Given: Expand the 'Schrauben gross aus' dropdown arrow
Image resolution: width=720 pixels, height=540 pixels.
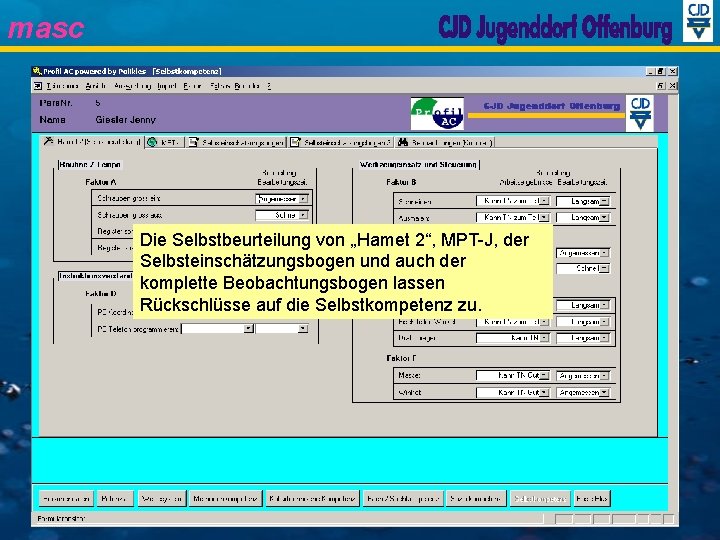Looking at the screenshot, I should tap(303, 215).
